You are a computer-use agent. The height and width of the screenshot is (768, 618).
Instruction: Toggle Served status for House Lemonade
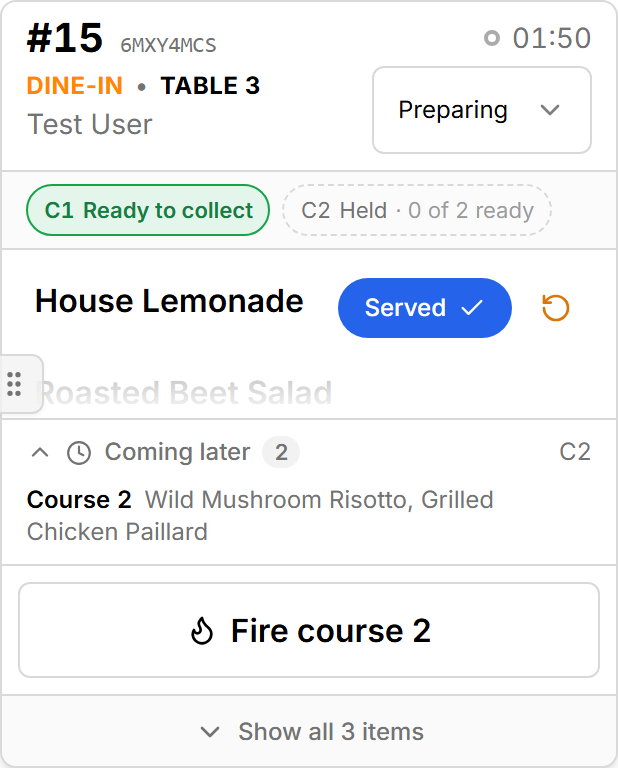tap(425, 308)
